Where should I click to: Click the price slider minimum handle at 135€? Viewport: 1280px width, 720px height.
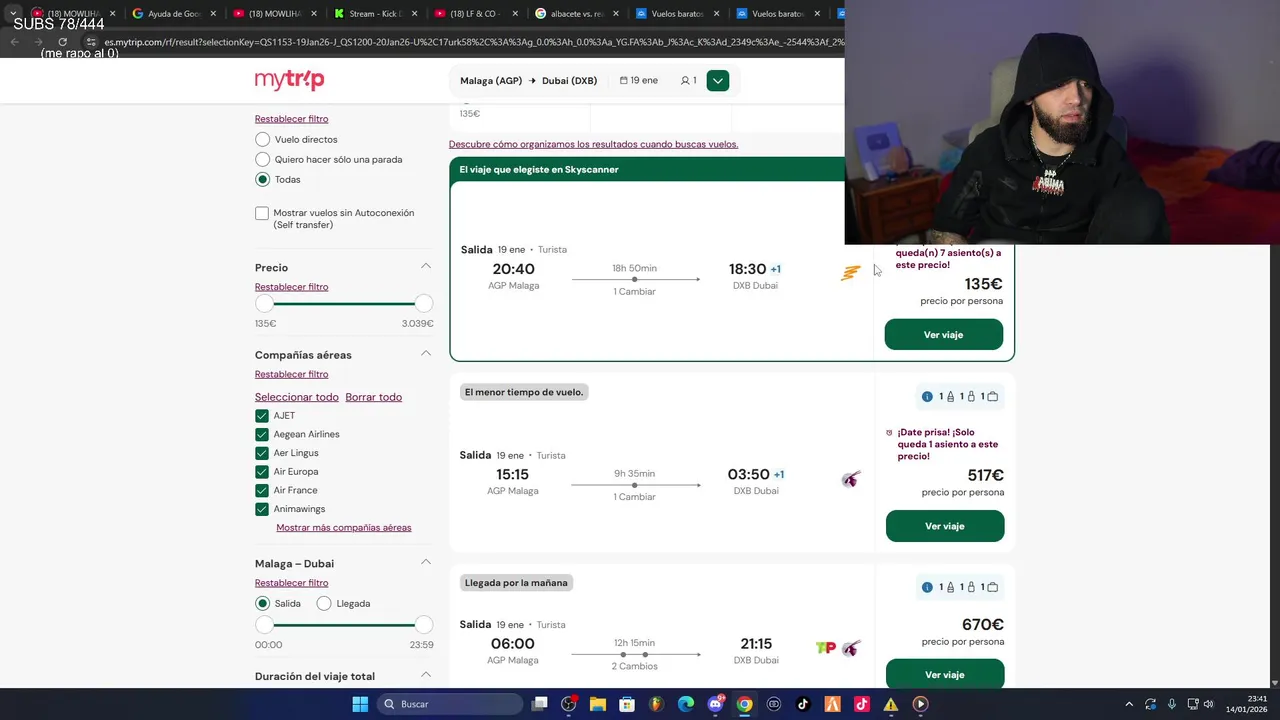(264, 303)
